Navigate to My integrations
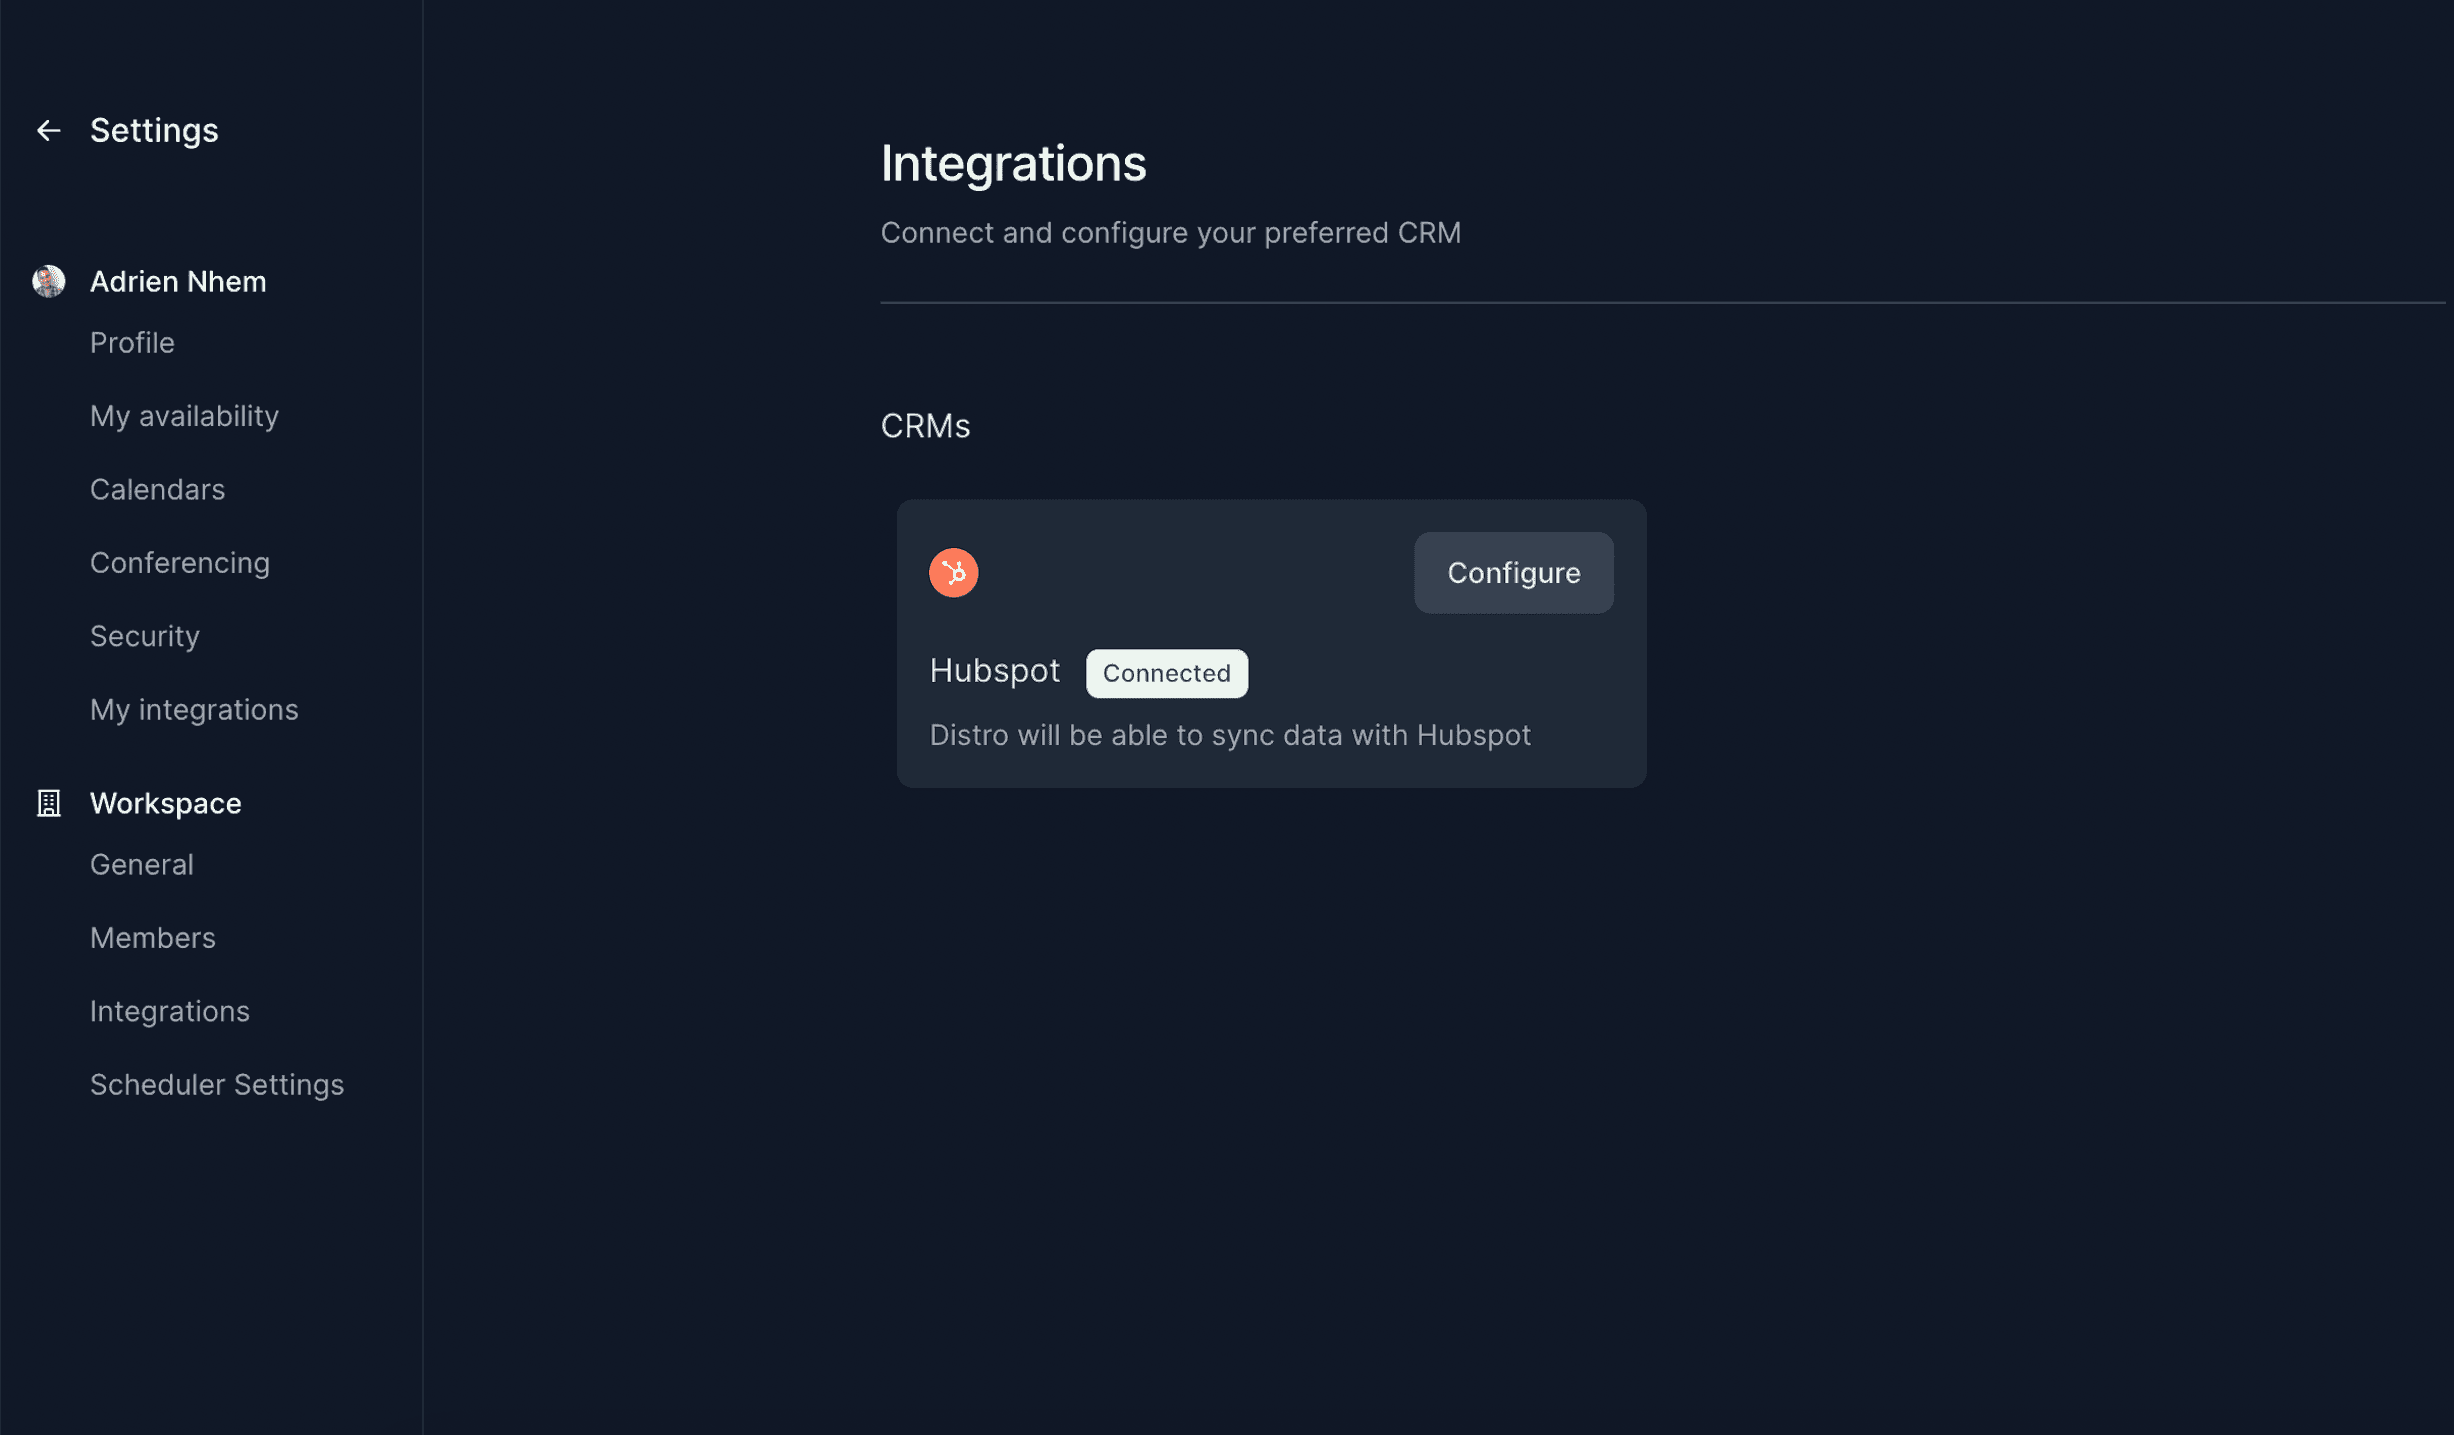The height and width of the screenshot is (1435, 2454). click(194, 710)
